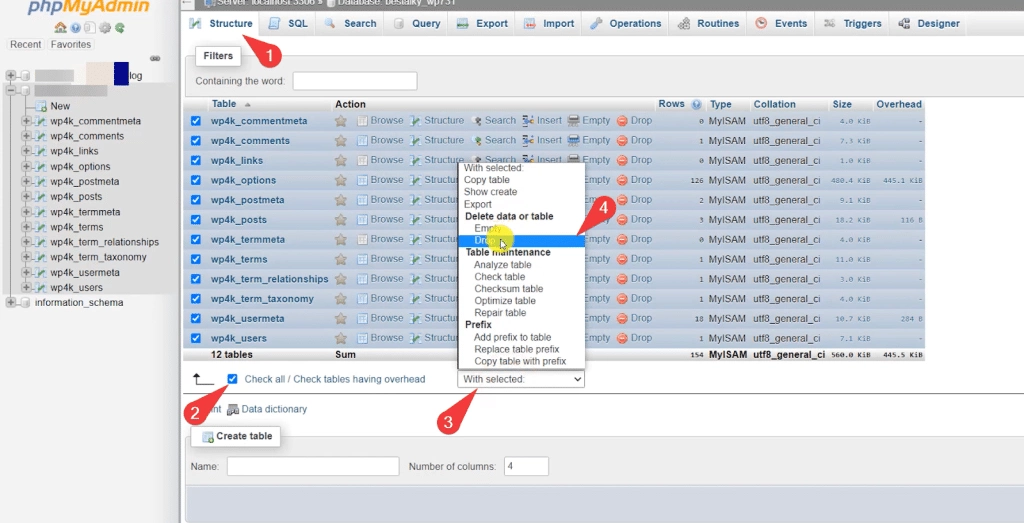
Task: Expand wp4k_comments tree node
Action: click(26, 136)
